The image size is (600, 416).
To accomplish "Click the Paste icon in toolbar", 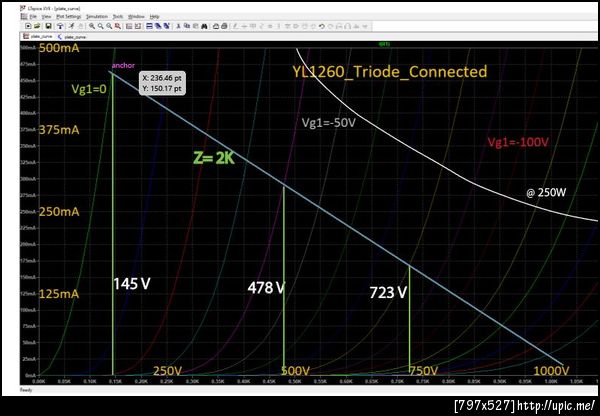I will (196, 26).
